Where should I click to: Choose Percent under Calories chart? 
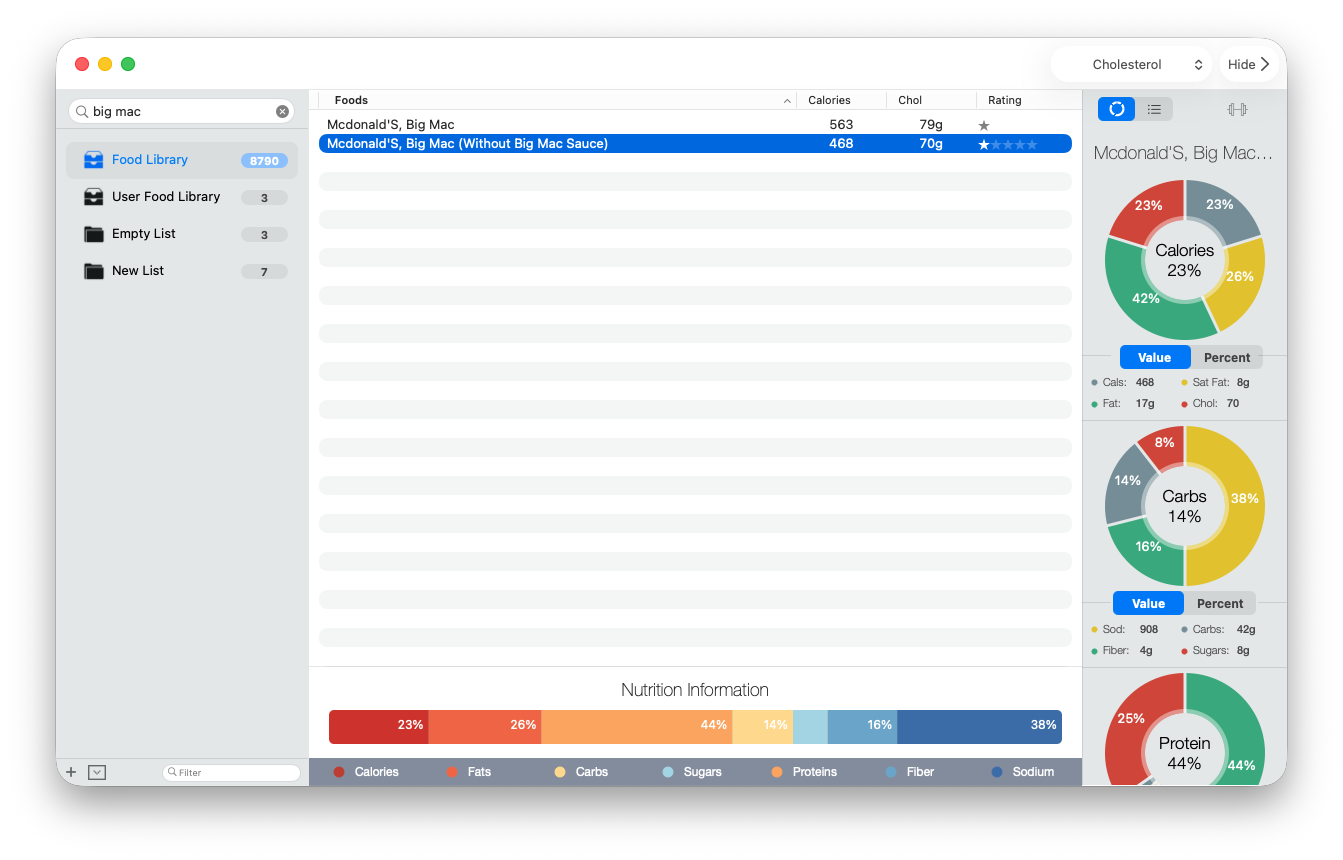(1227, 357)
